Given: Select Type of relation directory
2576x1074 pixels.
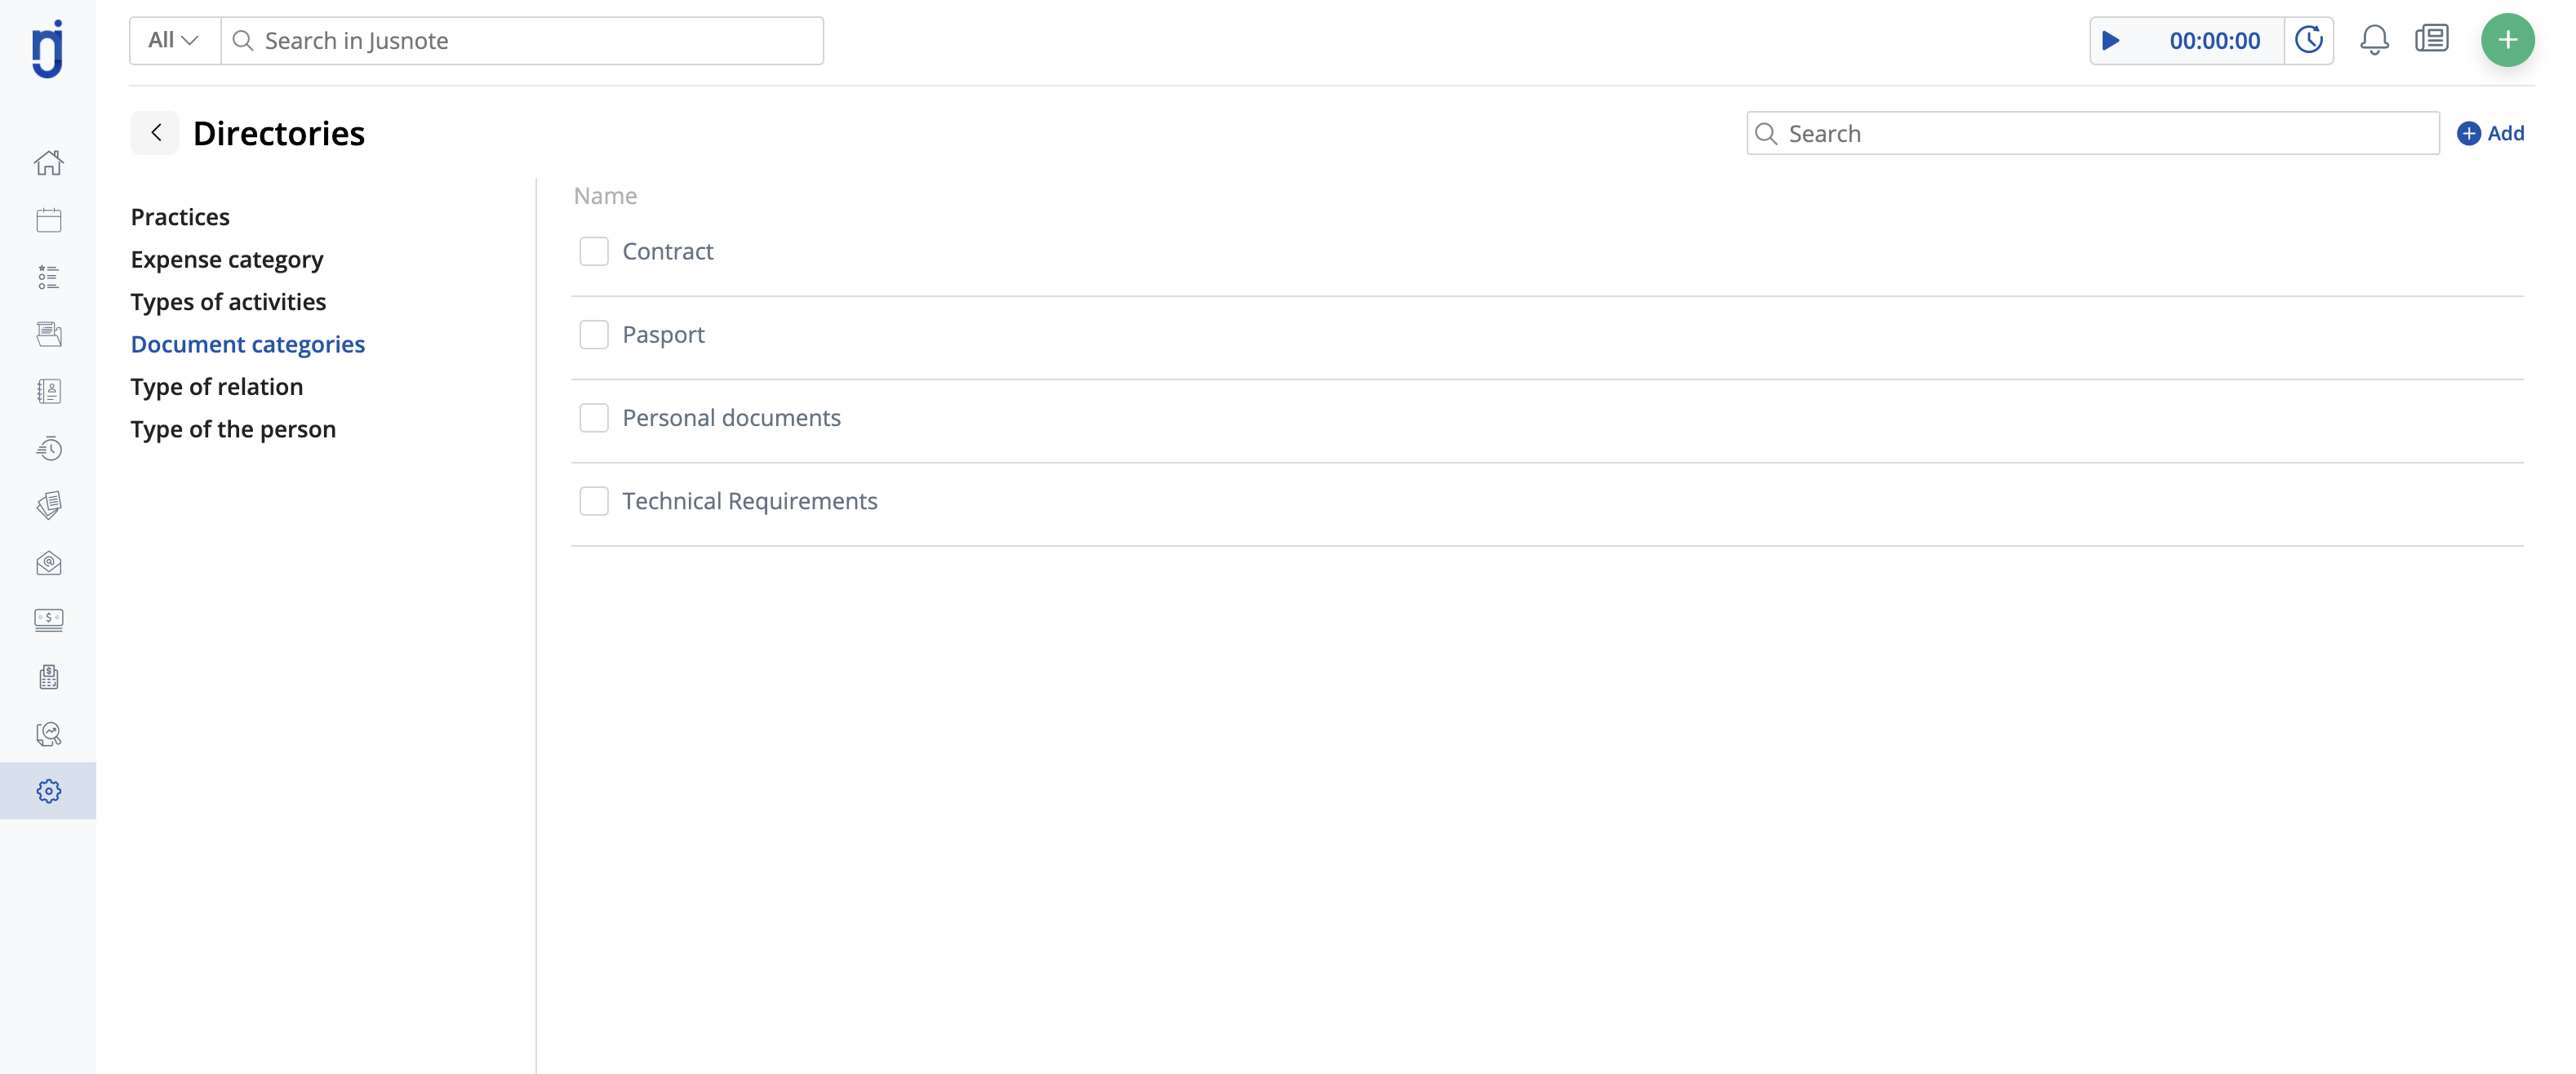Looking at the screenshot, I should [217, 386].
